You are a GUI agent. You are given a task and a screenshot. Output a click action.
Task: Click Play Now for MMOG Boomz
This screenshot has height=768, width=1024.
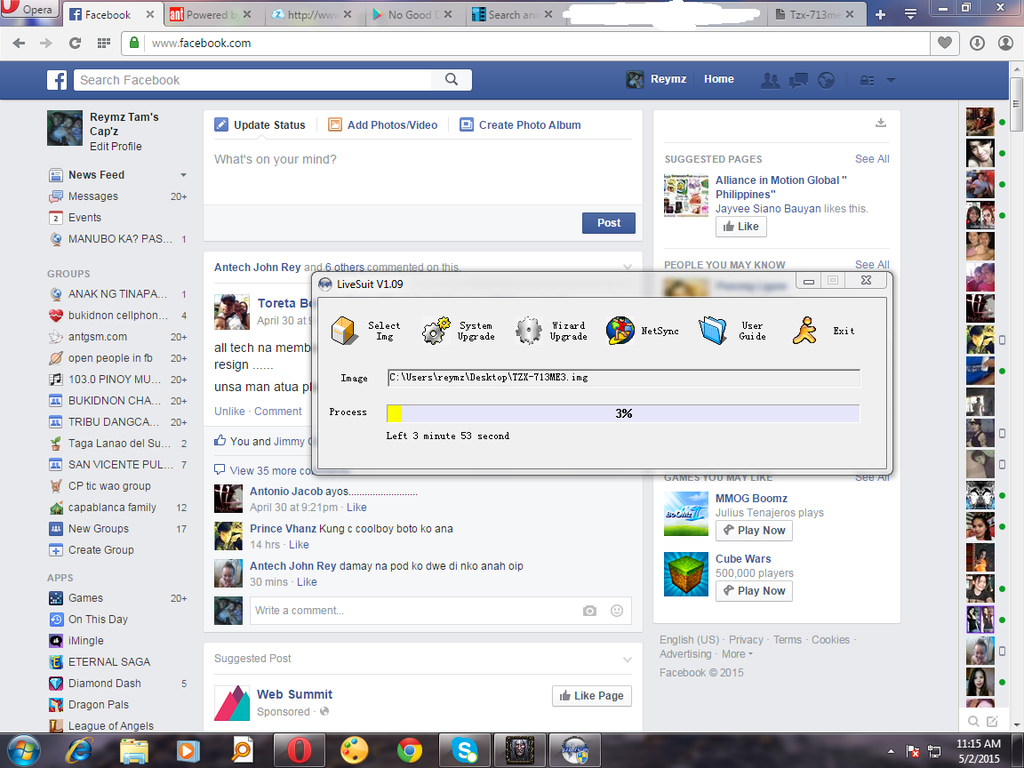click(754, 530)
